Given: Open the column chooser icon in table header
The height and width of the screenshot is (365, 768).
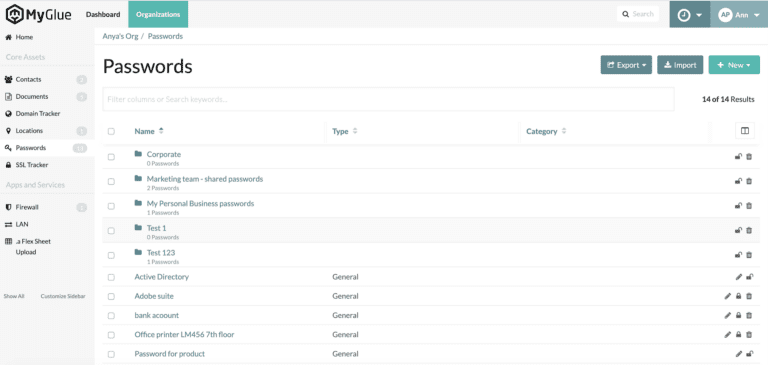Looking at the screenshot, I should click(745, 131).
